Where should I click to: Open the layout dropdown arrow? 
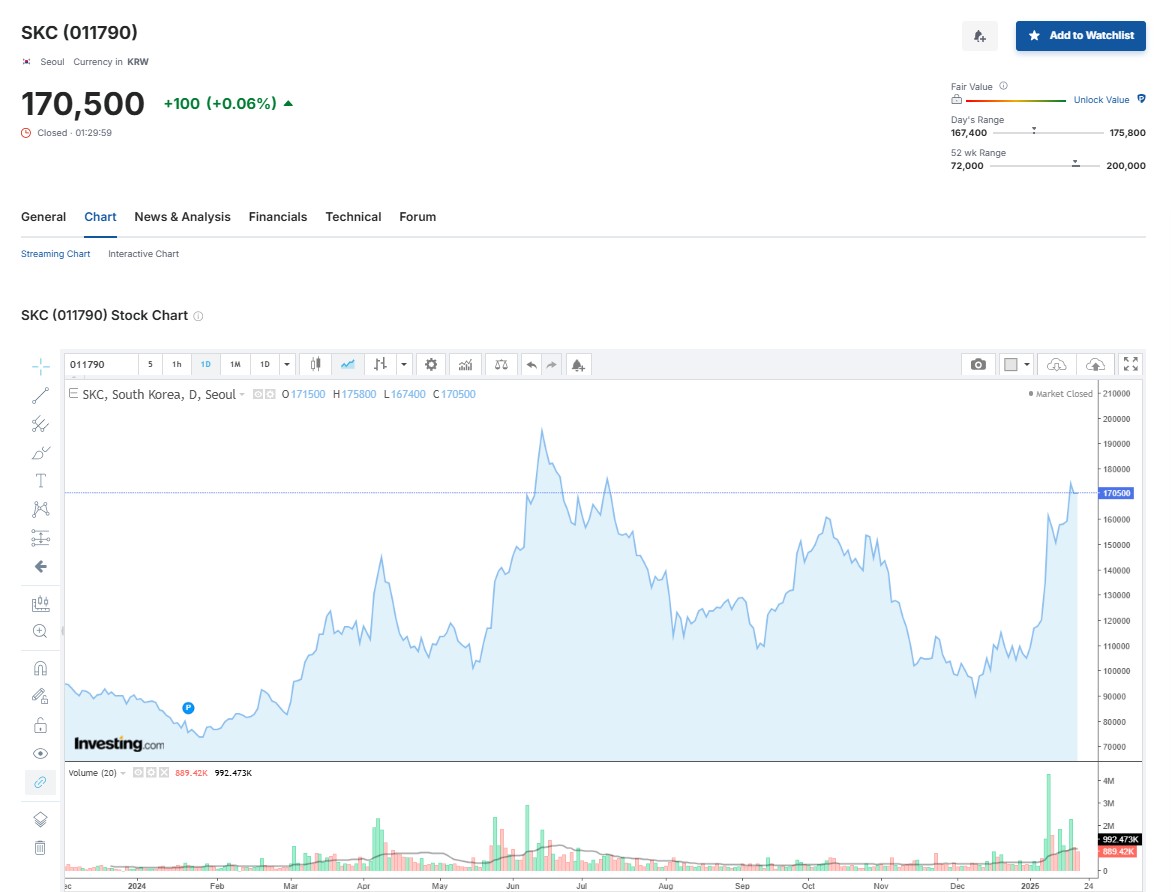[1027, 365]
